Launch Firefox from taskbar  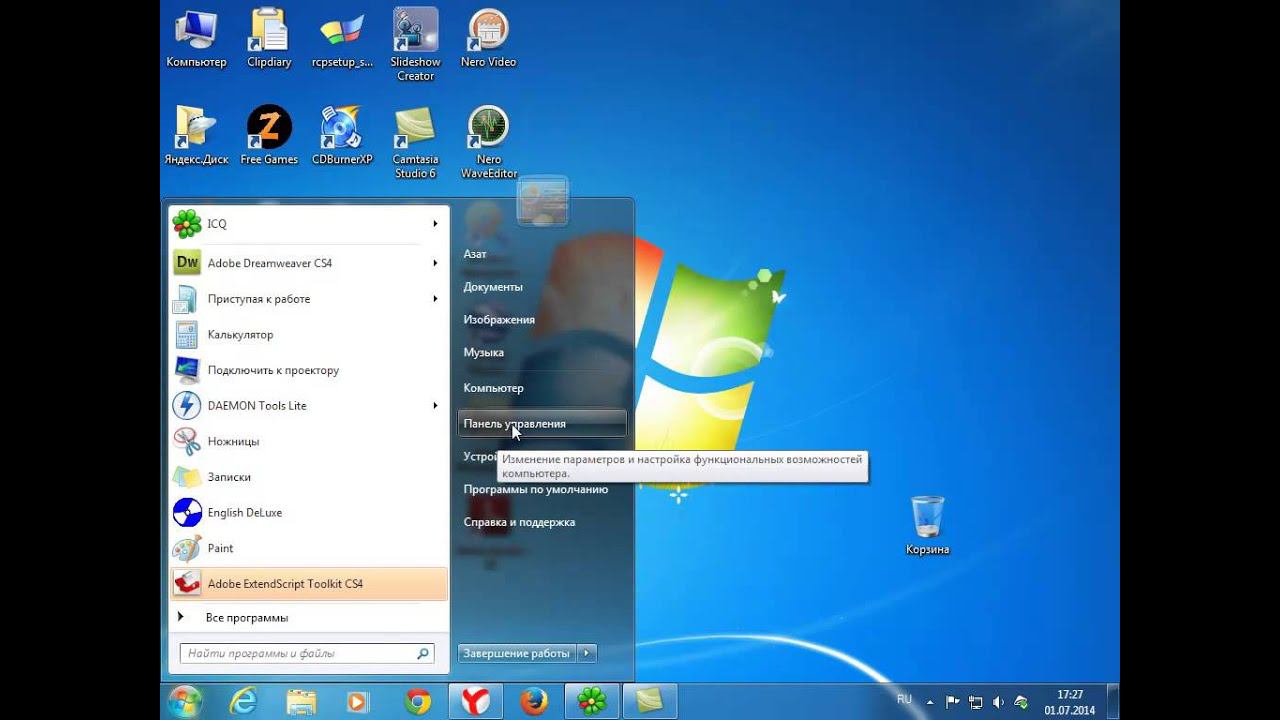[x=533, y=702]
